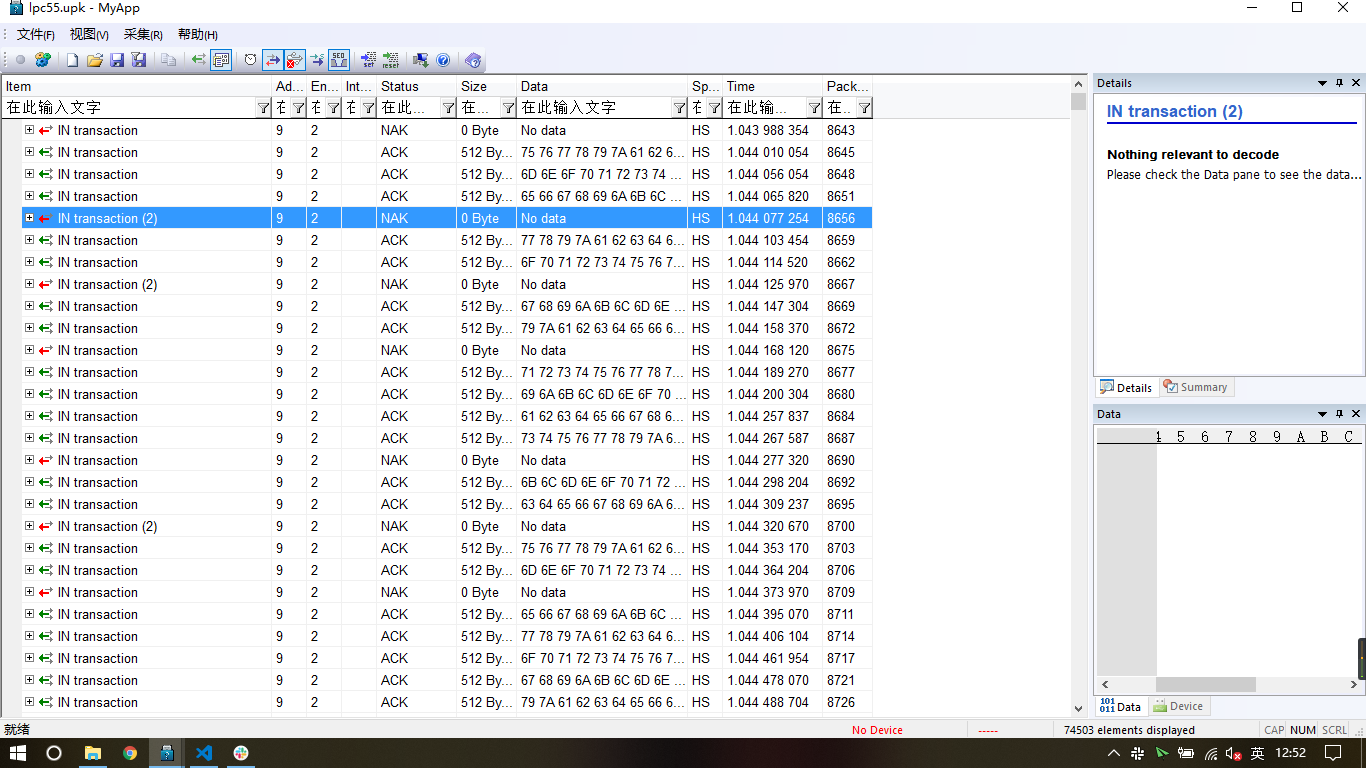Expand selected IN transaction (2) packet 8656
Viewport: 1366px width, 768px height.
pyautogui.click(x=29, y=218)
